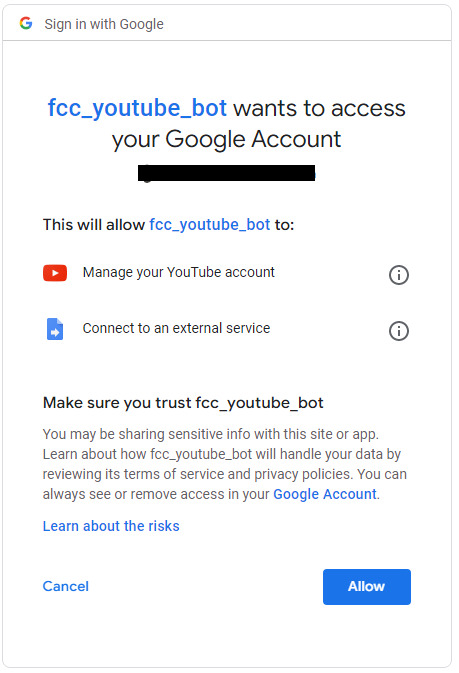
Task: Click Allow to grant access
Action: click(x=367, y=587)
